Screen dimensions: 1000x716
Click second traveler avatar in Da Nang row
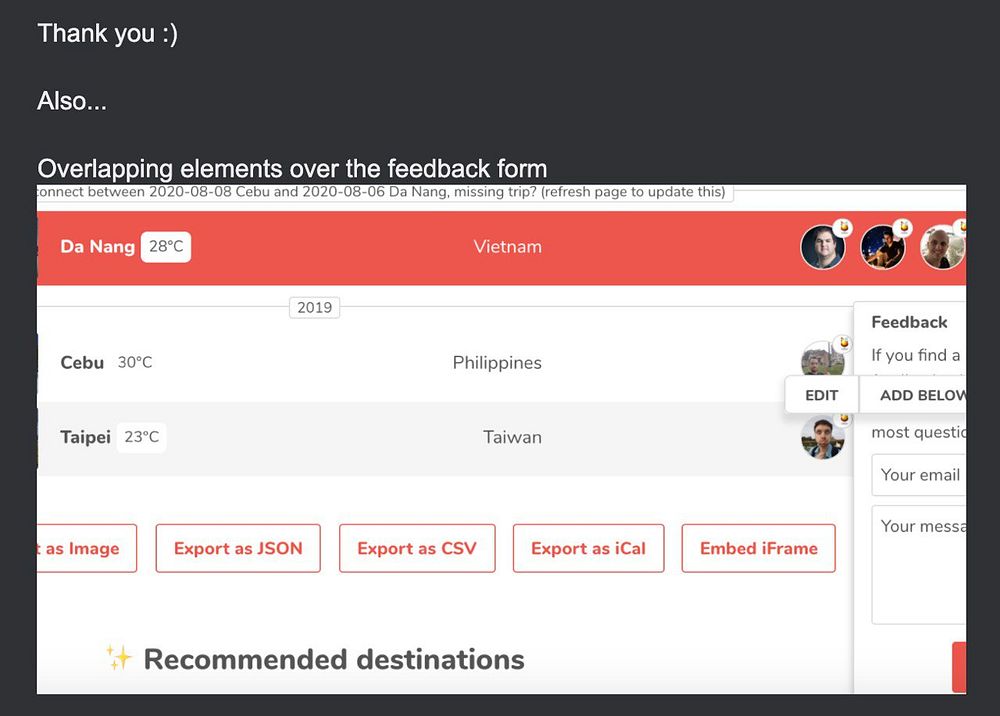click(x=883, y=247)
